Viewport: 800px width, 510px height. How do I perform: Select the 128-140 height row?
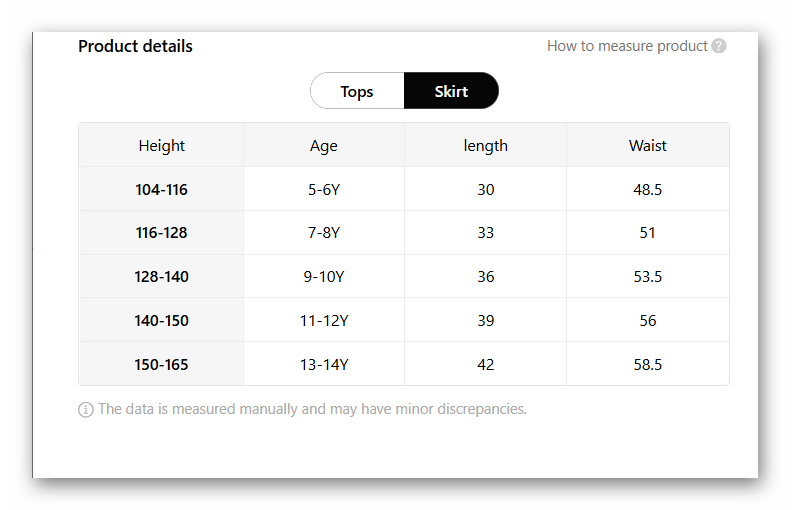tap(162, 277)
